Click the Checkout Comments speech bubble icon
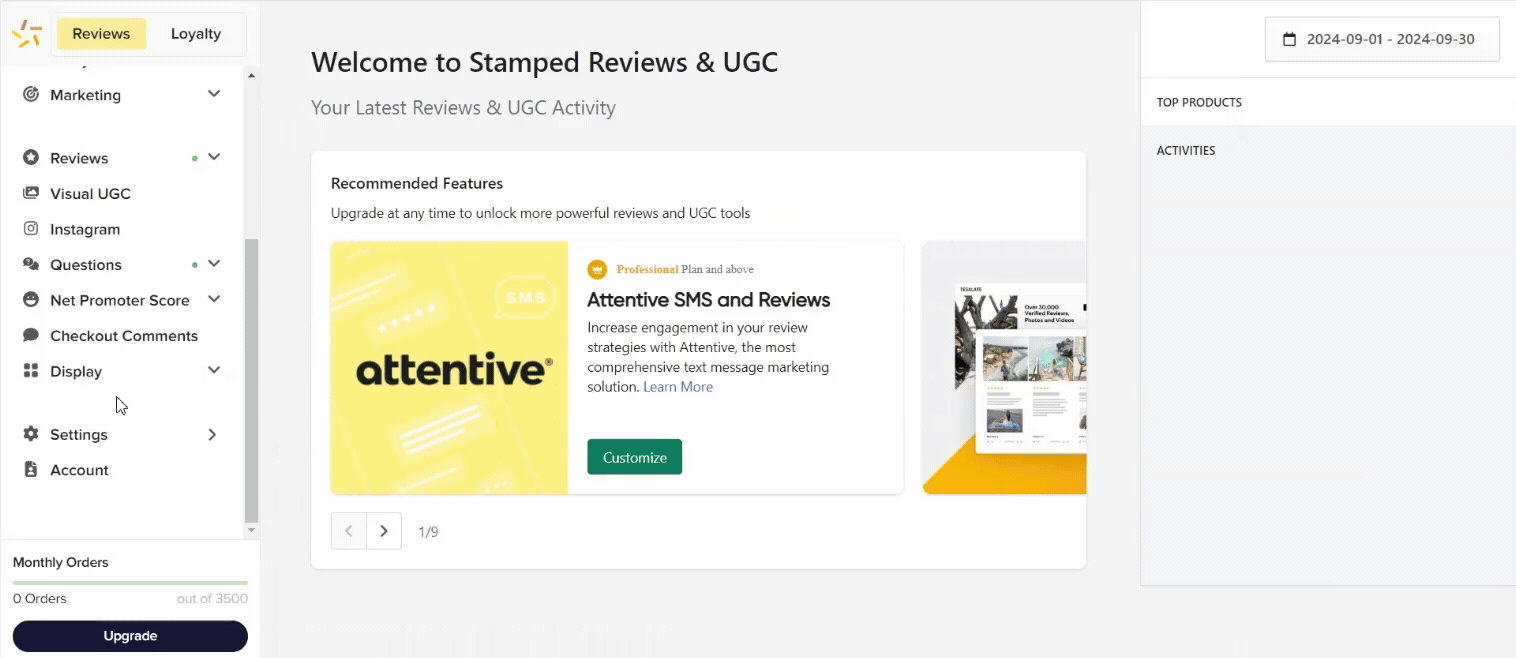Viewport: 1516px width, 658px height. [x=31, y=335]
